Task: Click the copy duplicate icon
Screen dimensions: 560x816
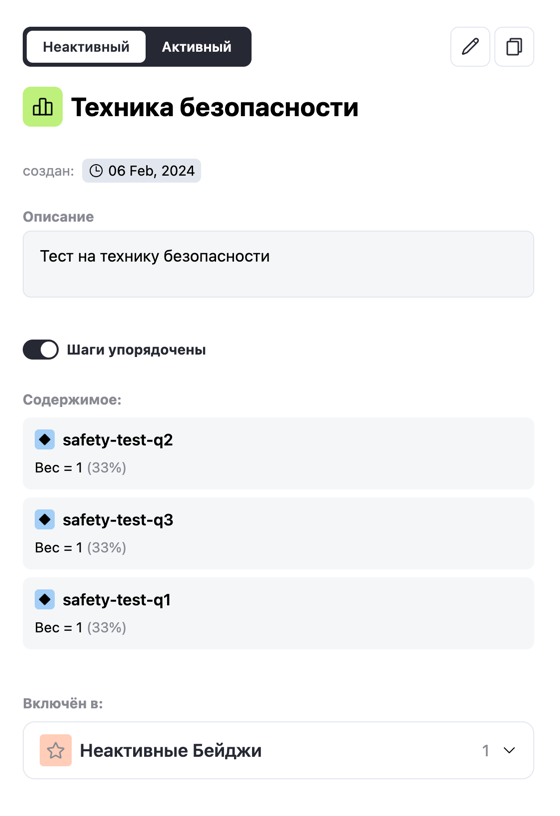Action: point(514,47)
